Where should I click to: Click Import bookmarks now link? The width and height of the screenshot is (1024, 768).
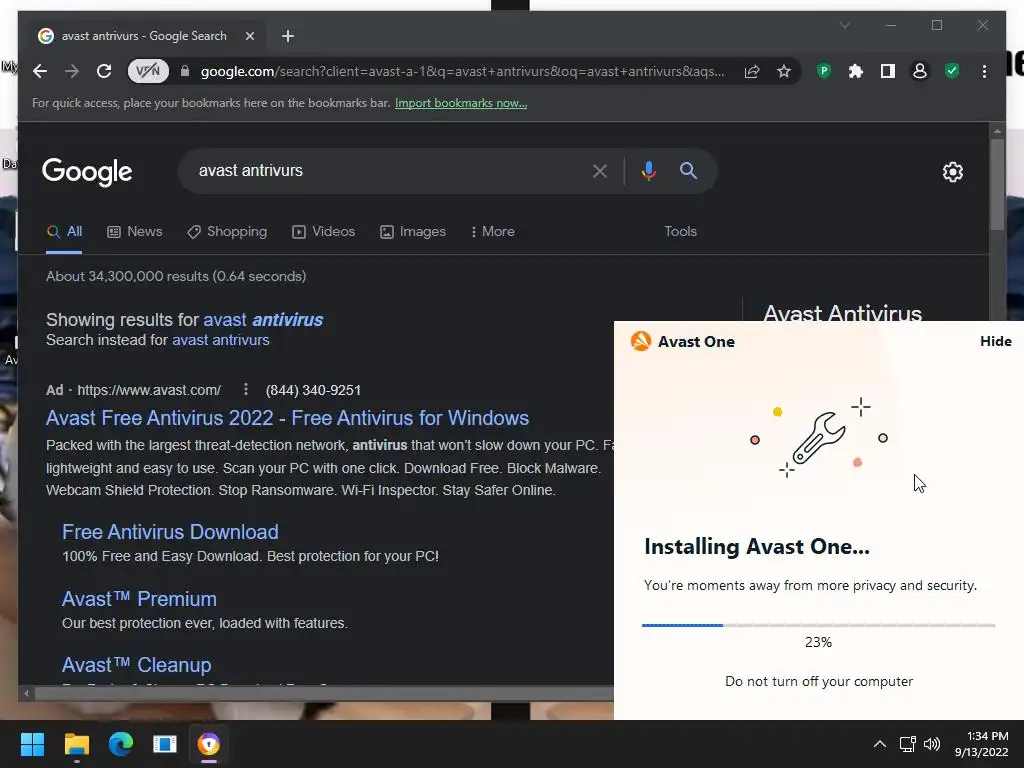(461, 103)
